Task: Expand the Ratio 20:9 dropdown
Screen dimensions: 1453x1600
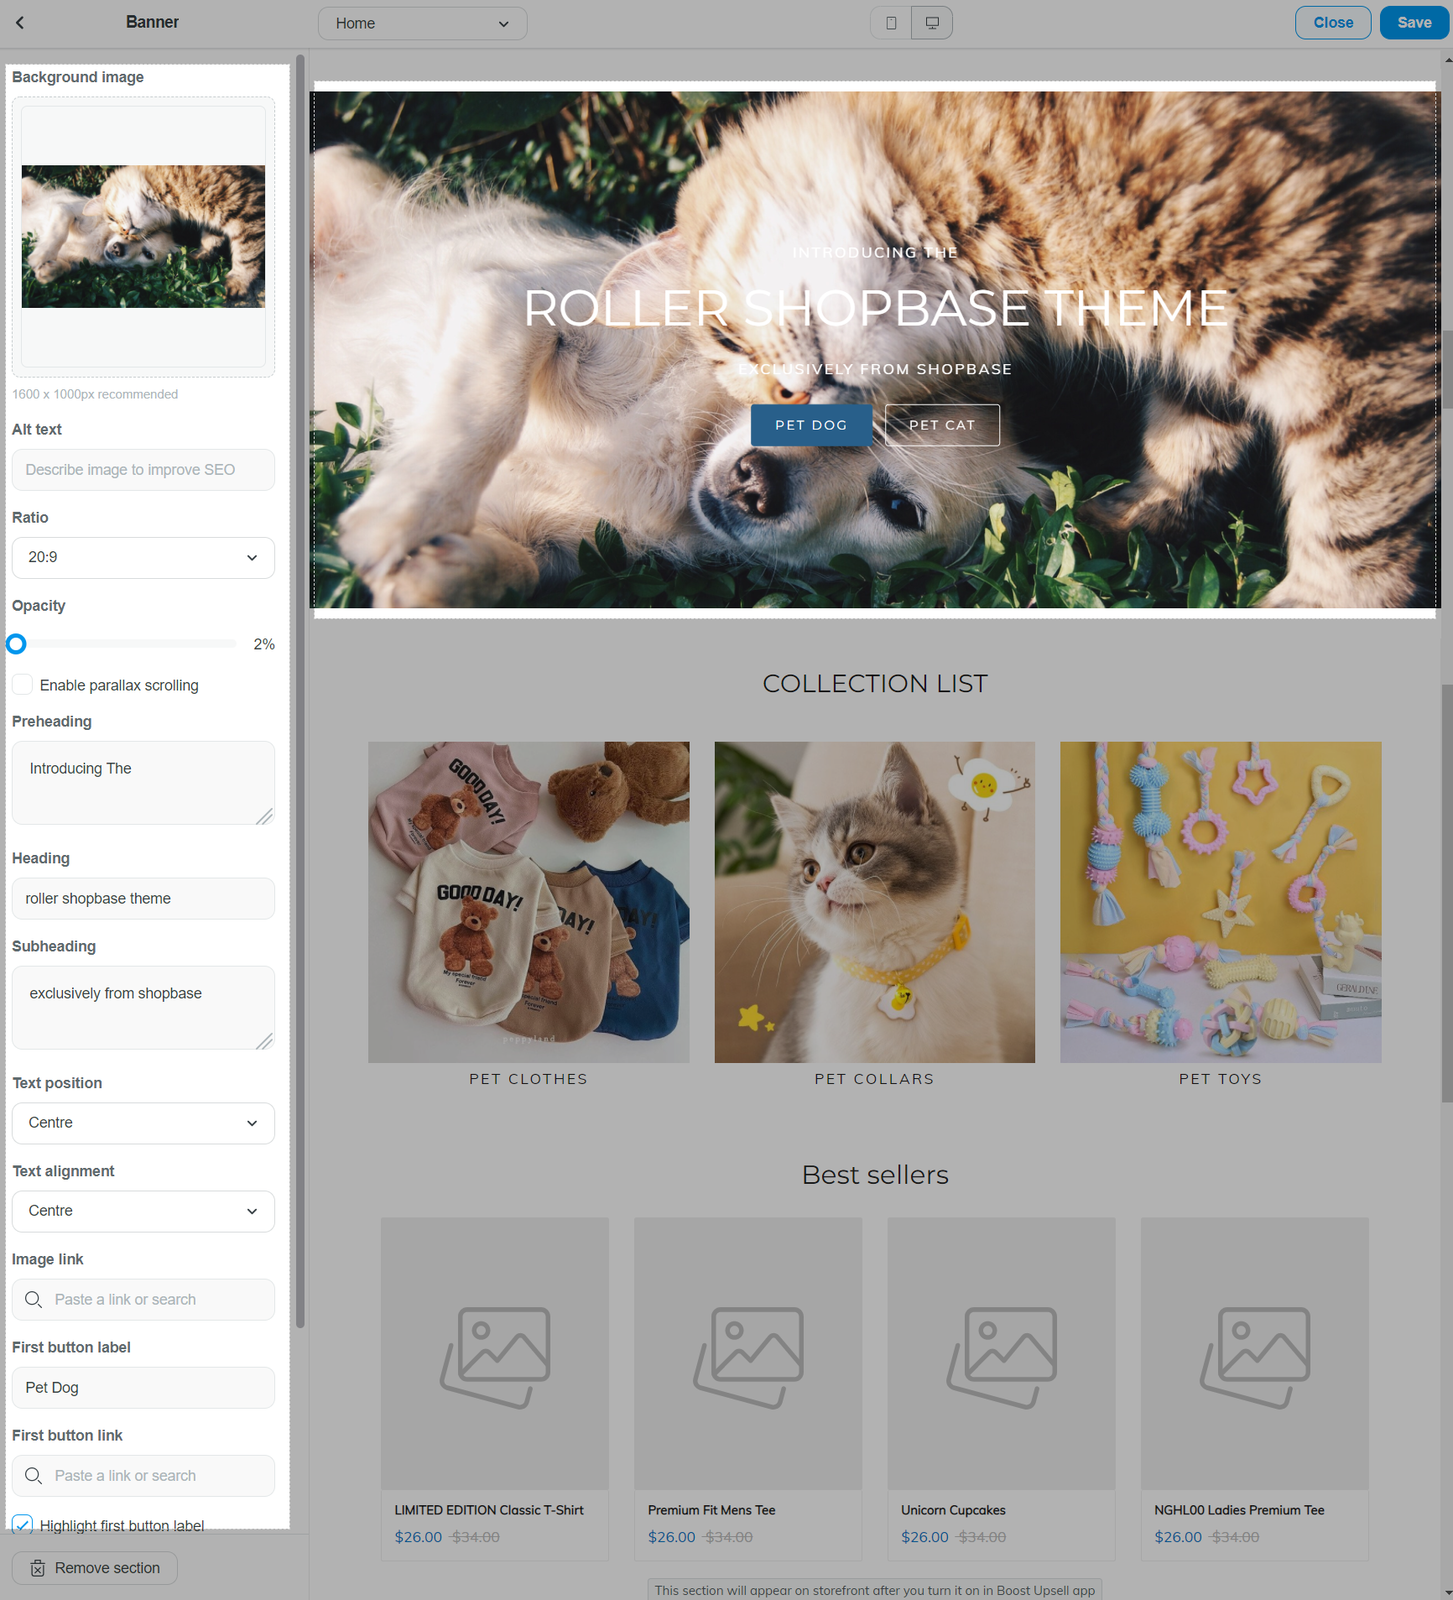Action: tap(143, 557)
